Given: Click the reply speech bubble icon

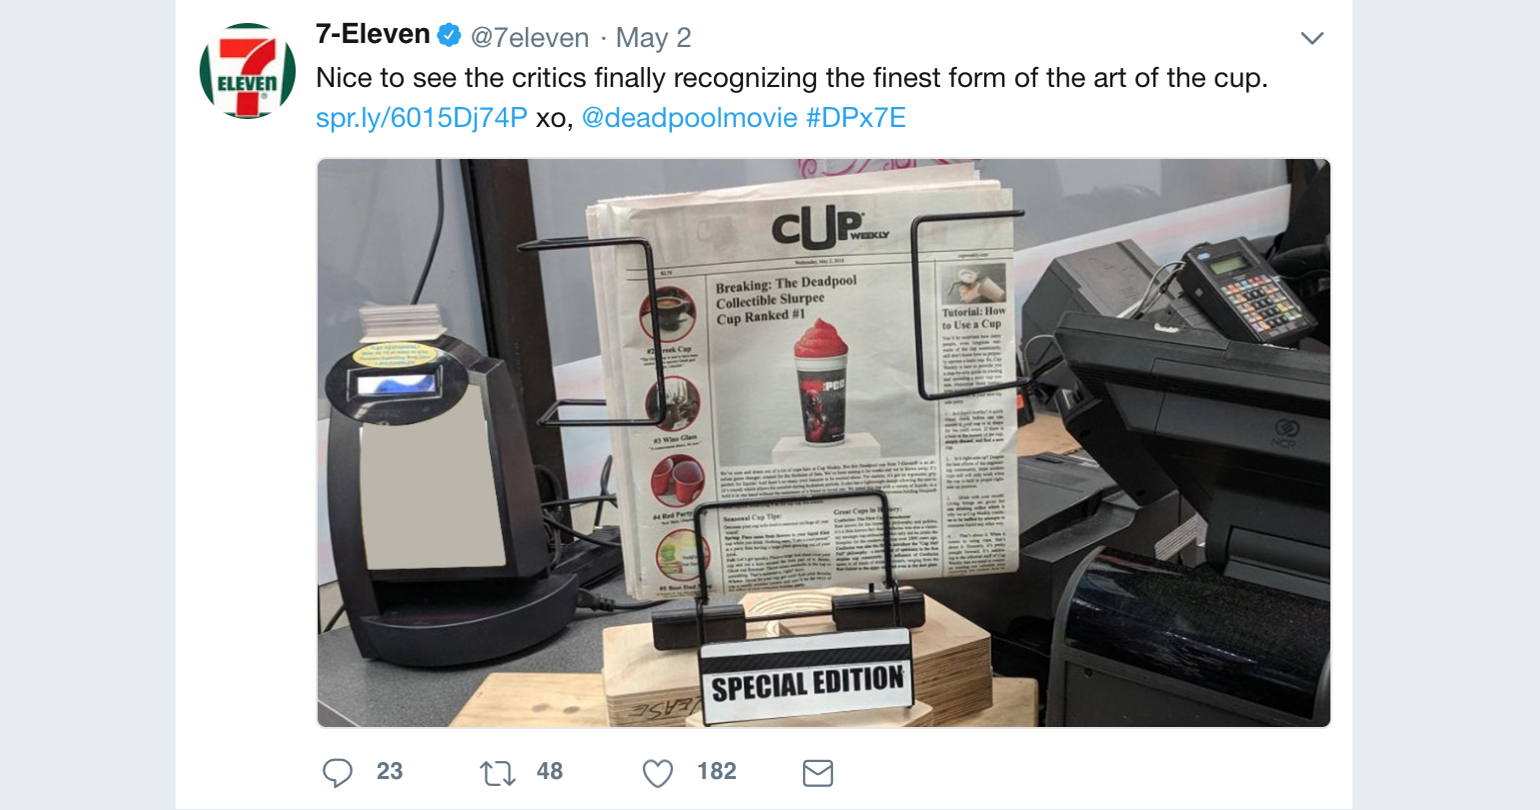Looking at the screenshot, I should pyautogui.click(x=338, y=772).
